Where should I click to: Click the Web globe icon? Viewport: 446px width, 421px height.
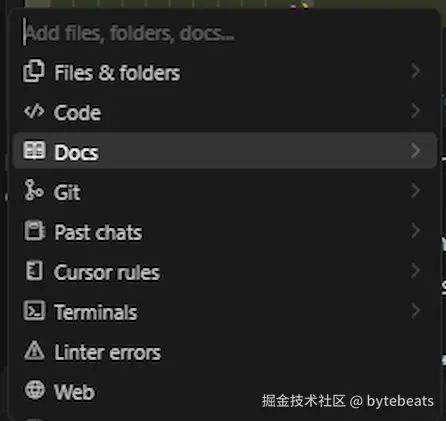pos(34,390)
